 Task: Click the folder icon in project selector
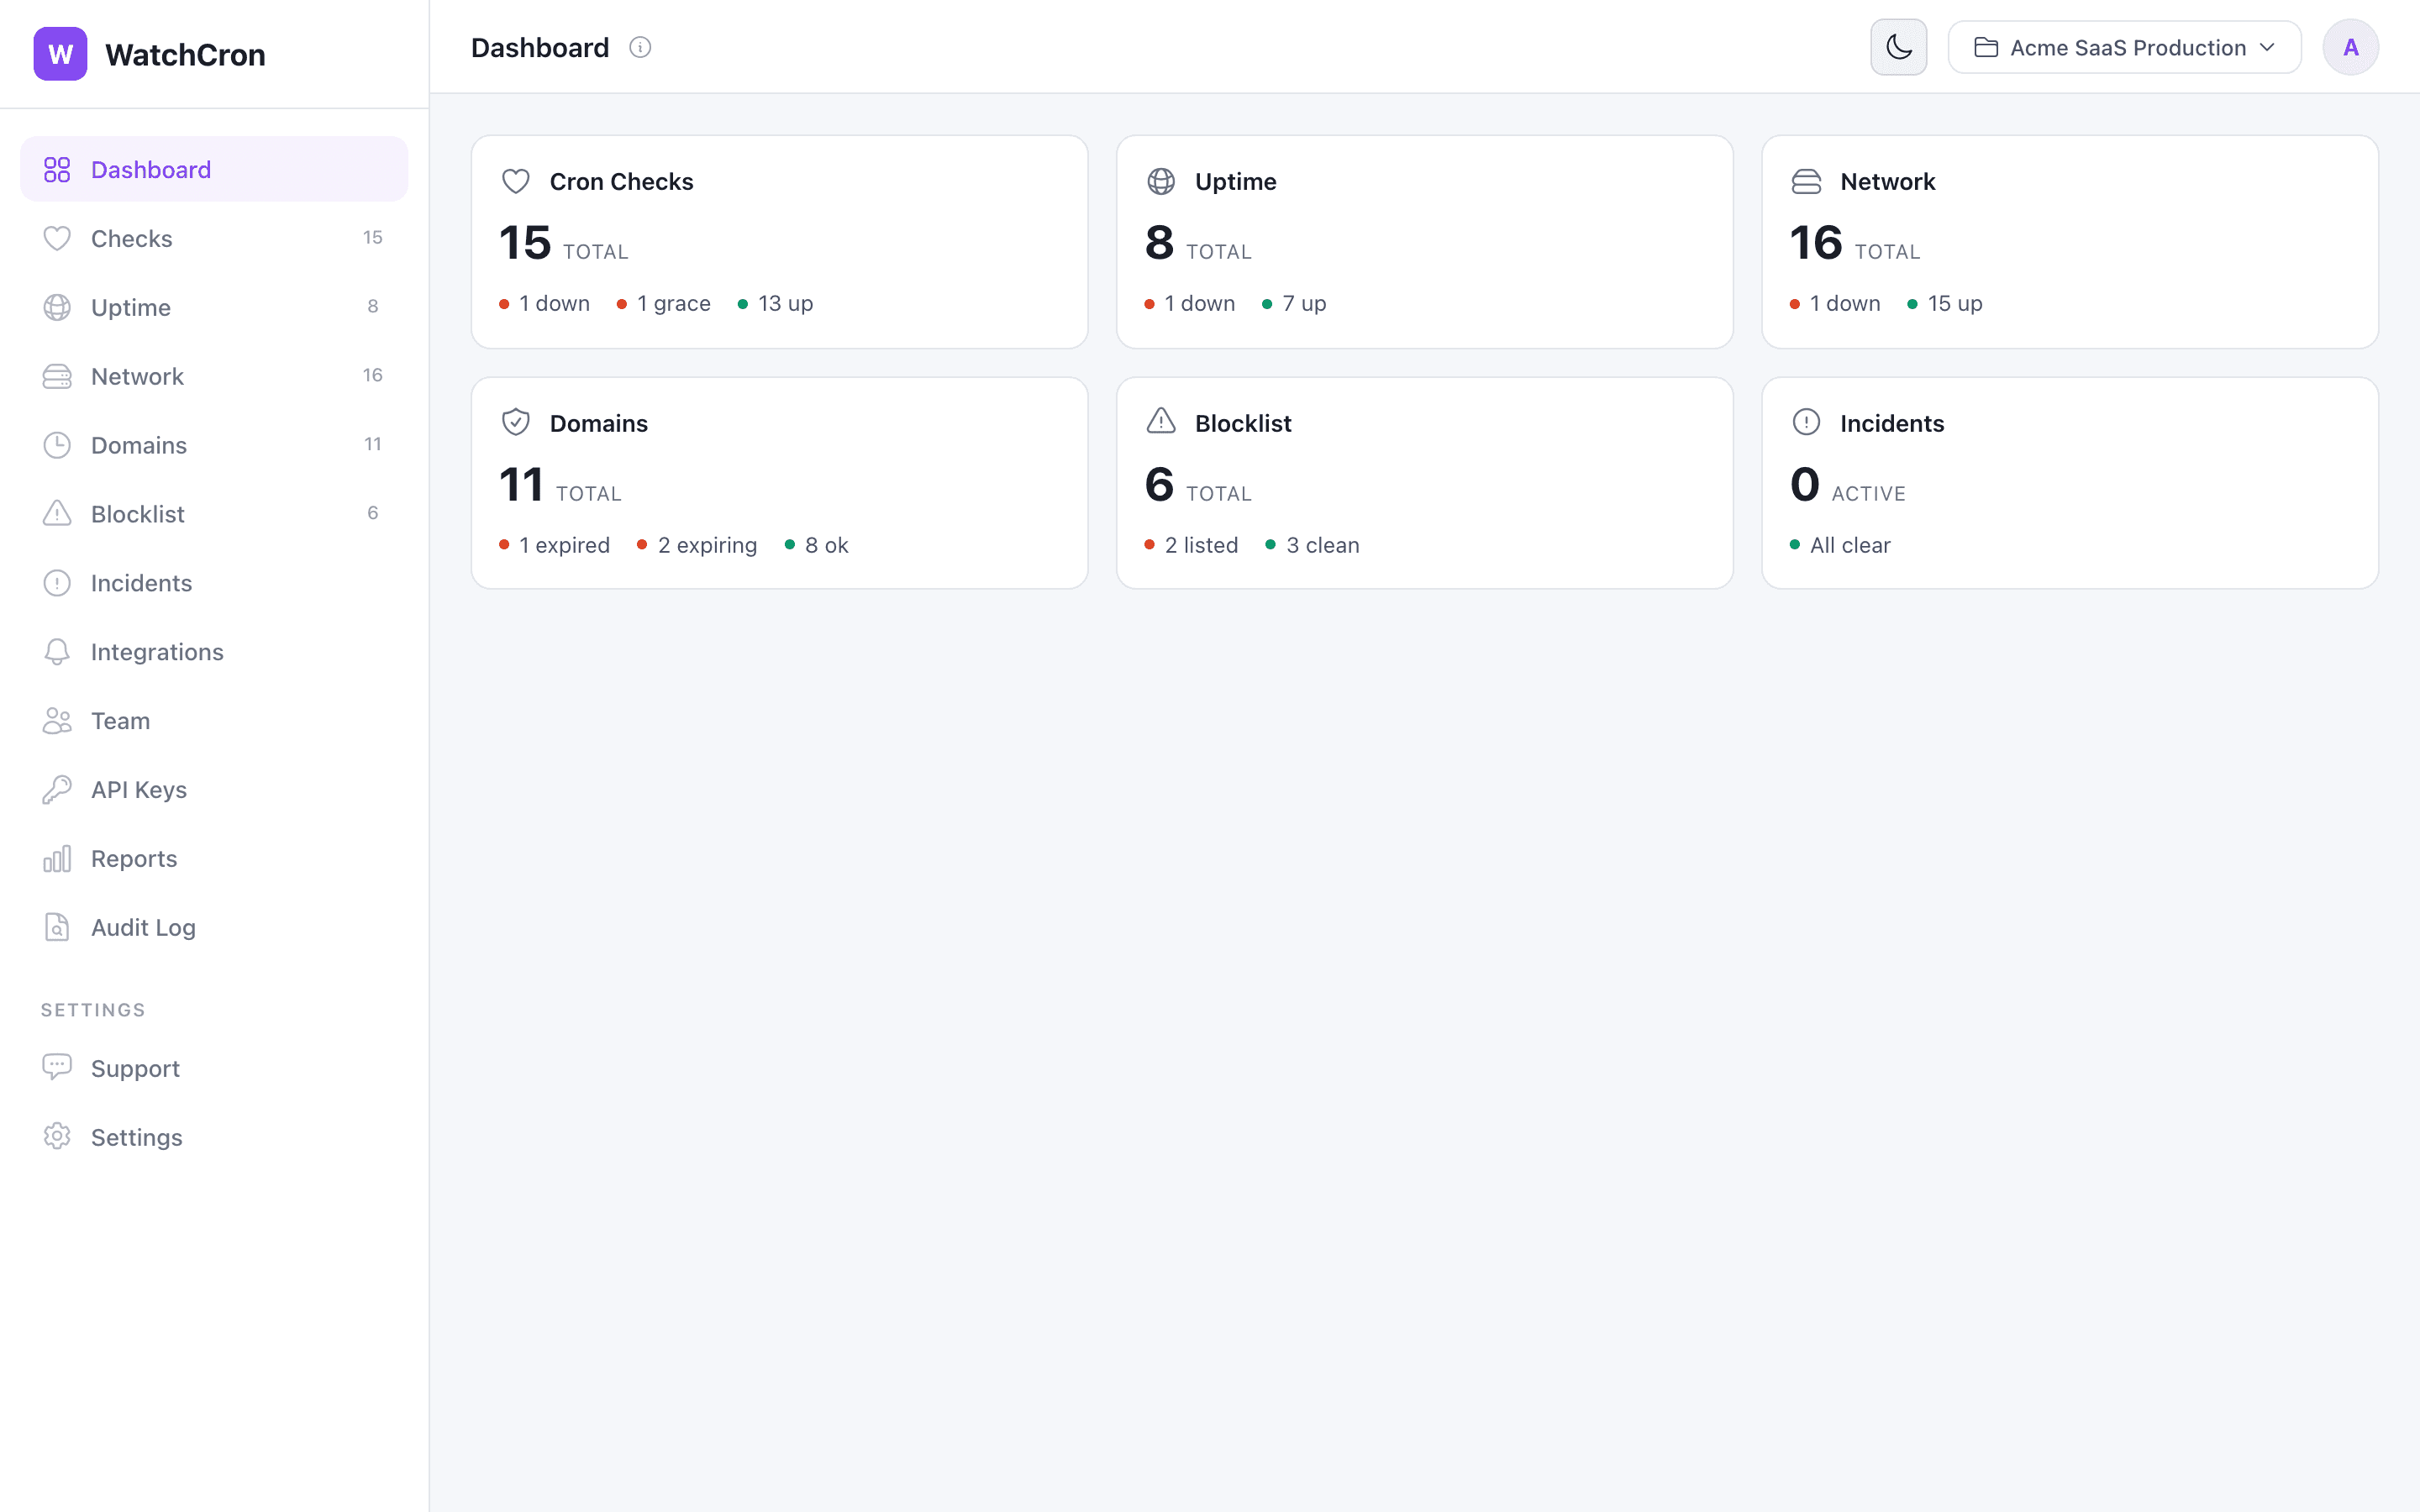pos(1986,48)
